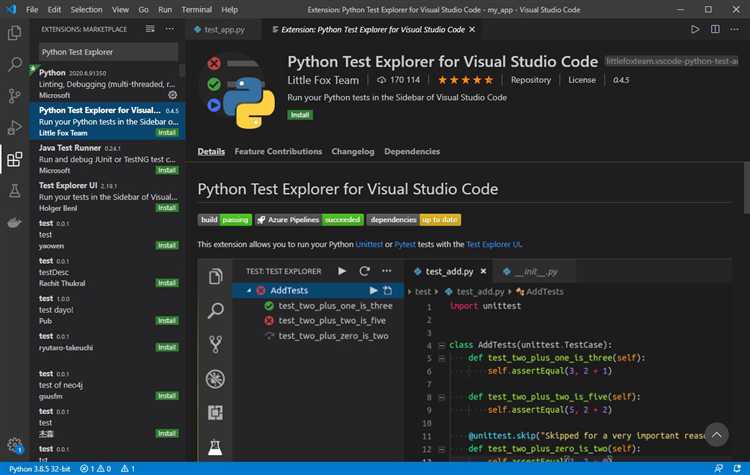This screenshot has height=475, width=750.
Task: Click the warning triangle count 1 status item
Action: point(128,469)
